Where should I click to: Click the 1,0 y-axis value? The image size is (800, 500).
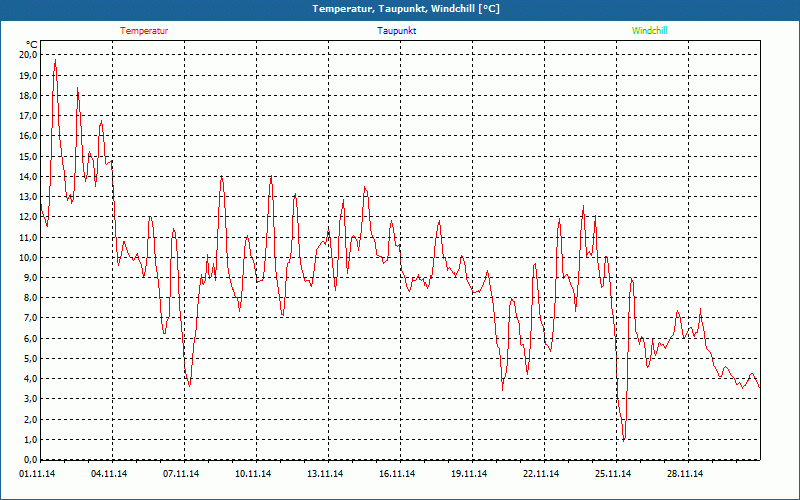pyautogui.click(x=31, y=439)
